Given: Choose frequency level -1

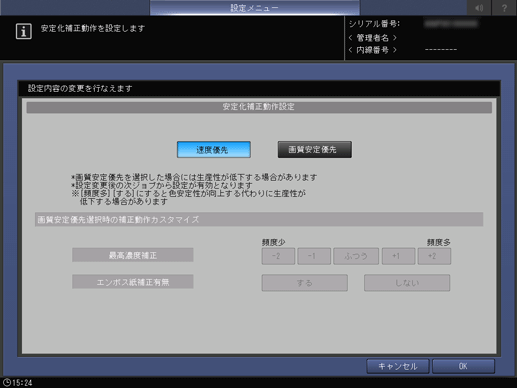Looking at the screenshot, I should click(314, 256).
